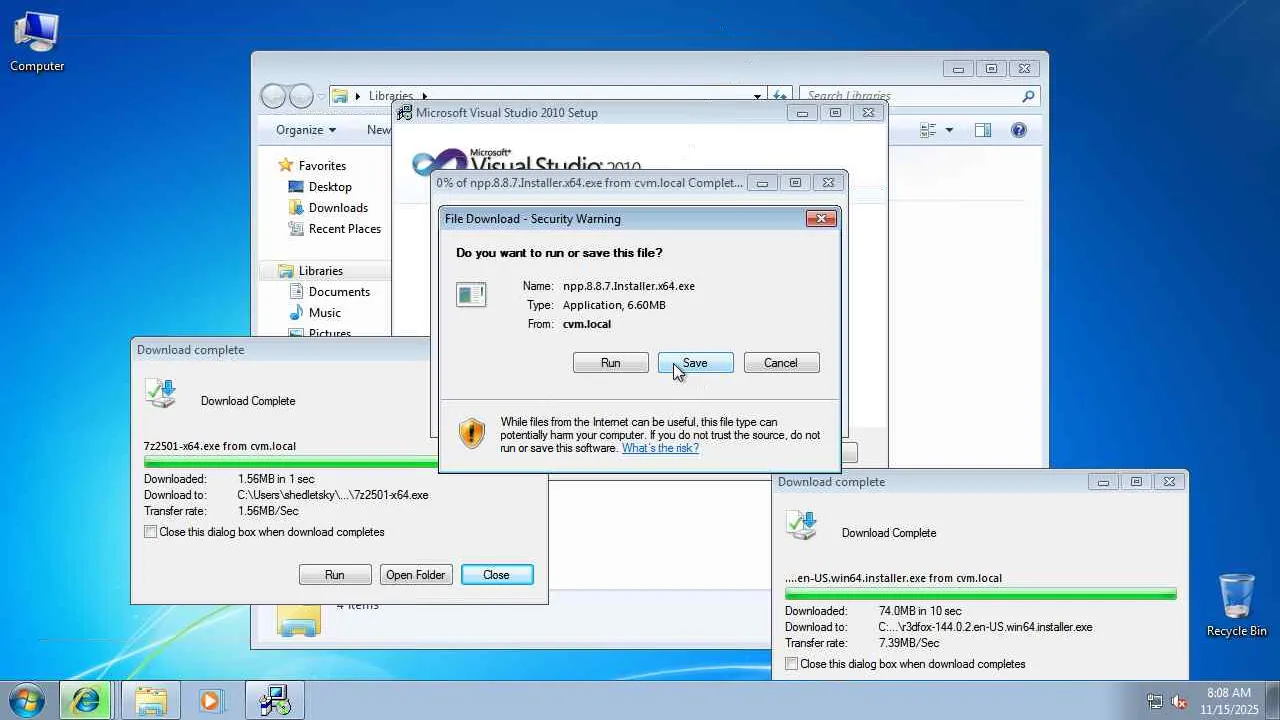Click the Run button in the Security Warning dialog
This screenshot has width=1280, height=720.
coord(611,363)
